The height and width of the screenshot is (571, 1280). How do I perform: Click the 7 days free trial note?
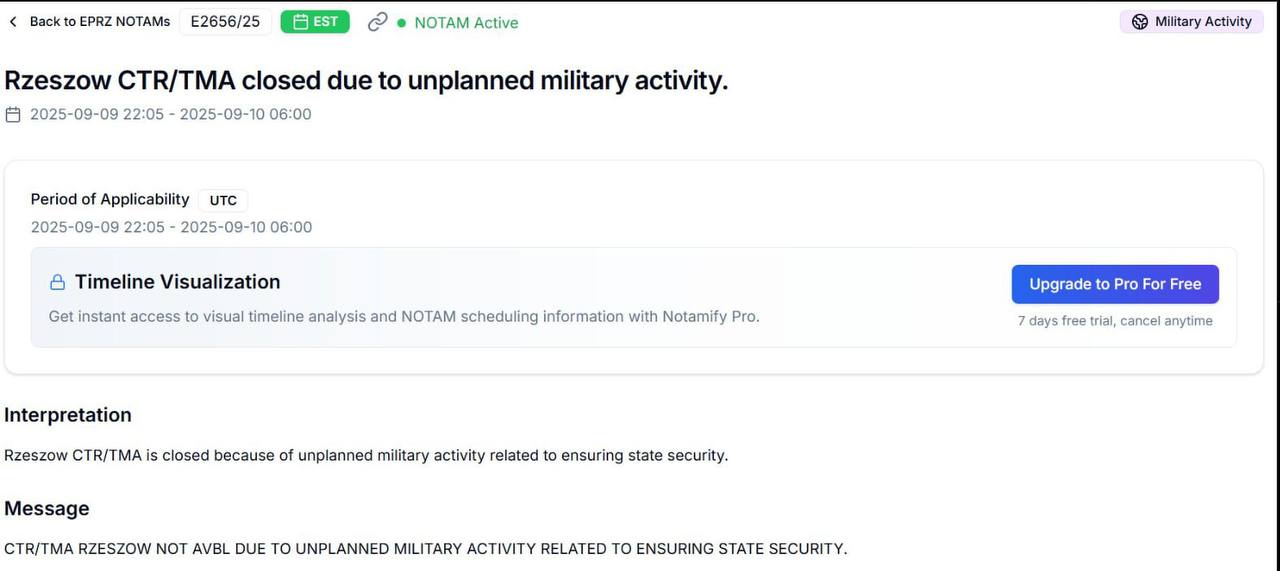coord(1115,321)
